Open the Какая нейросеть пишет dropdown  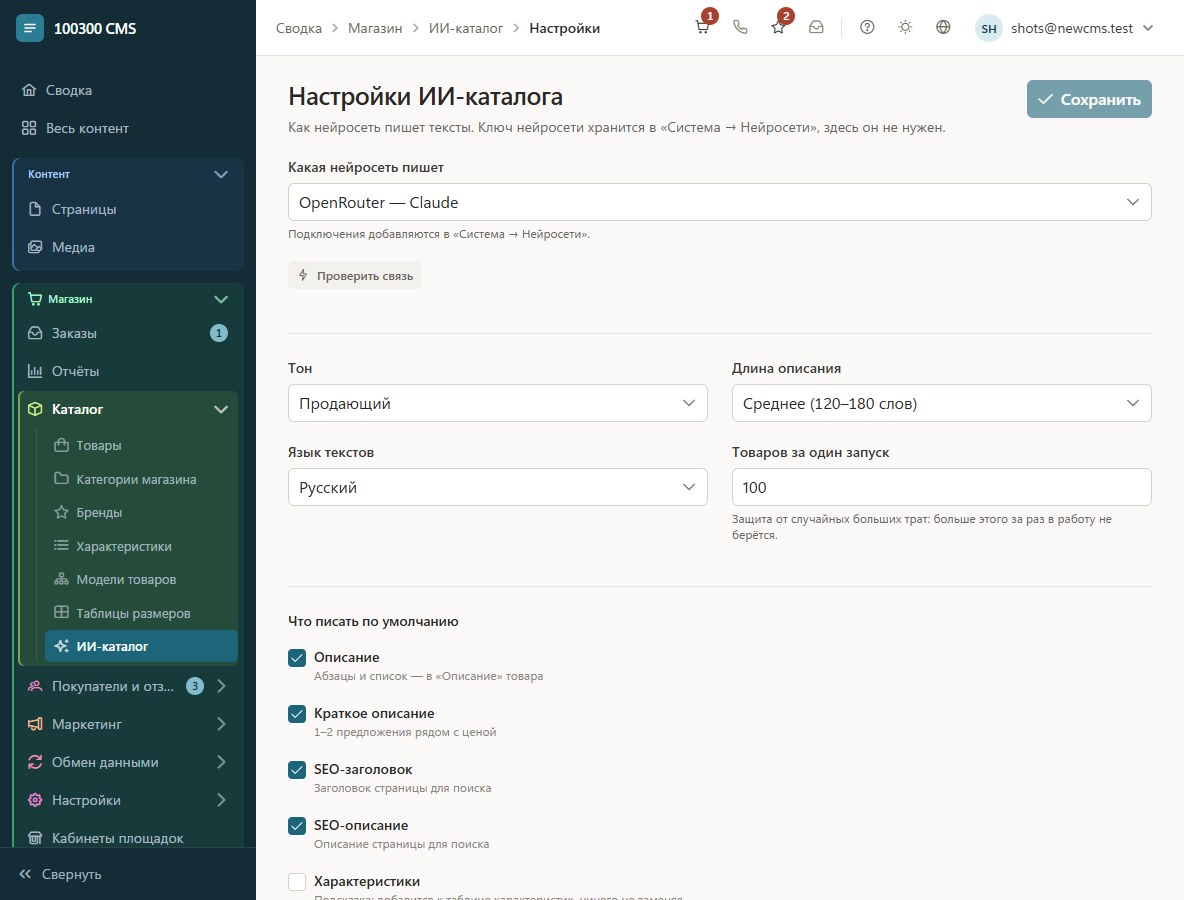tap(719, 202)
